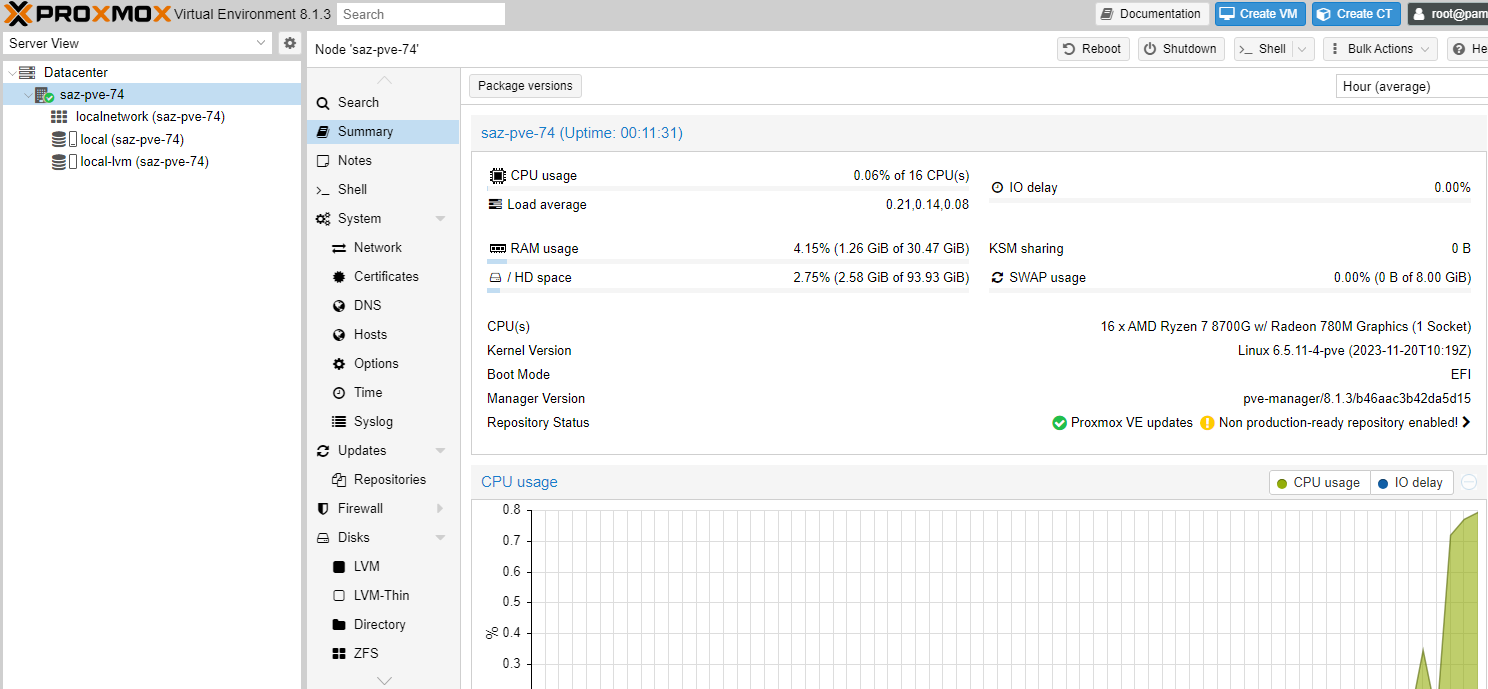Open the LVM-Thin item
Image resolution: width=1488 pixels, height=689 pixels.
tap(383, 595)
